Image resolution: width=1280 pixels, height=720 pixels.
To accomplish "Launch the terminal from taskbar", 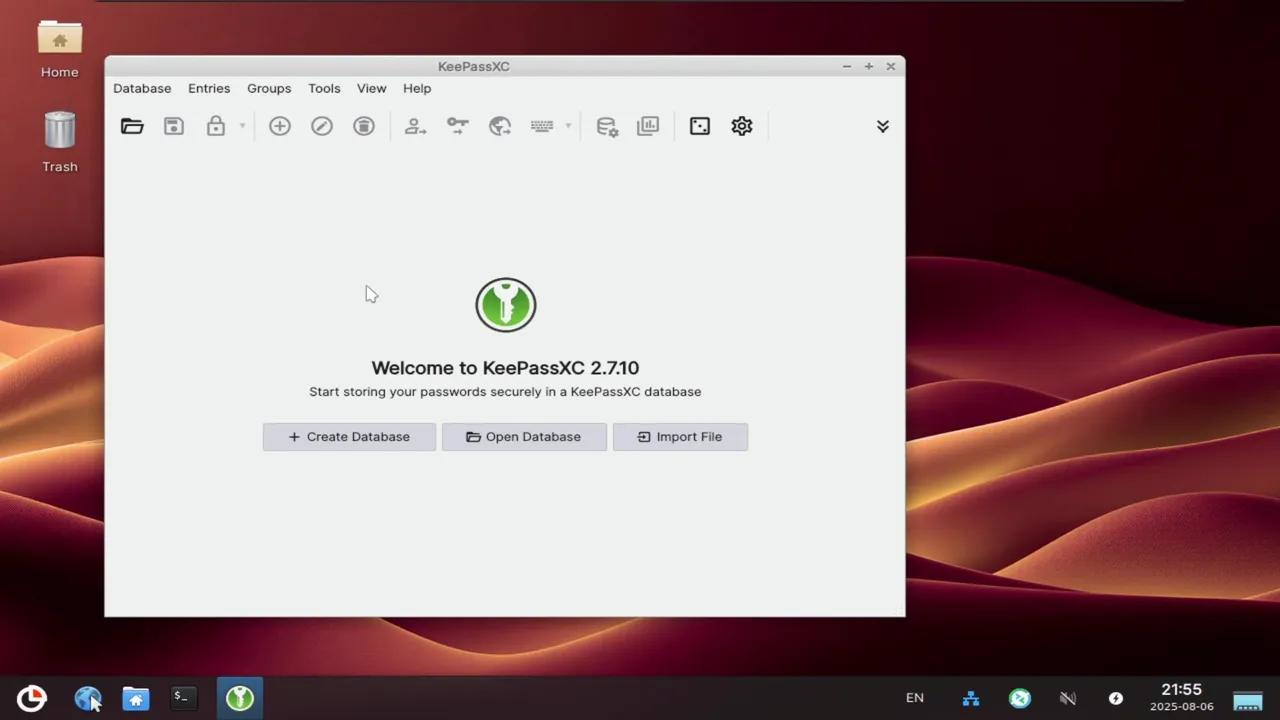I will (182, 698).
